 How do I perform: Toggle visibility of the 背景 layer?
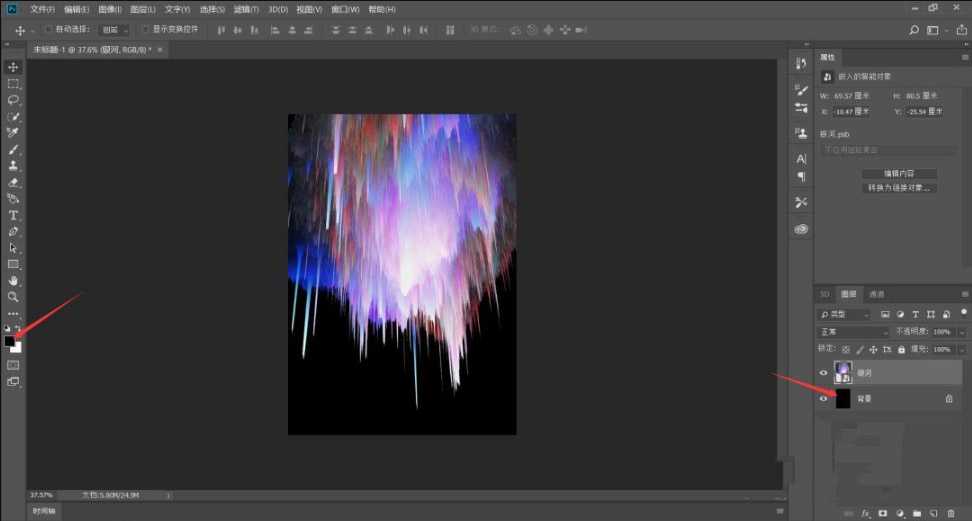(x=824, y=398)
